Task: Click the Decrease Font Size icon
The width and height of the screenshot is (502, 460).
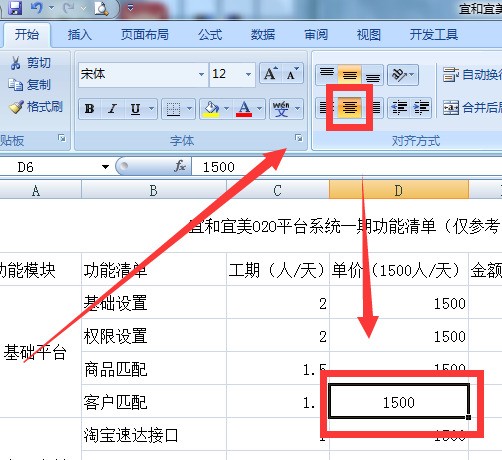Action: (293, 74)
